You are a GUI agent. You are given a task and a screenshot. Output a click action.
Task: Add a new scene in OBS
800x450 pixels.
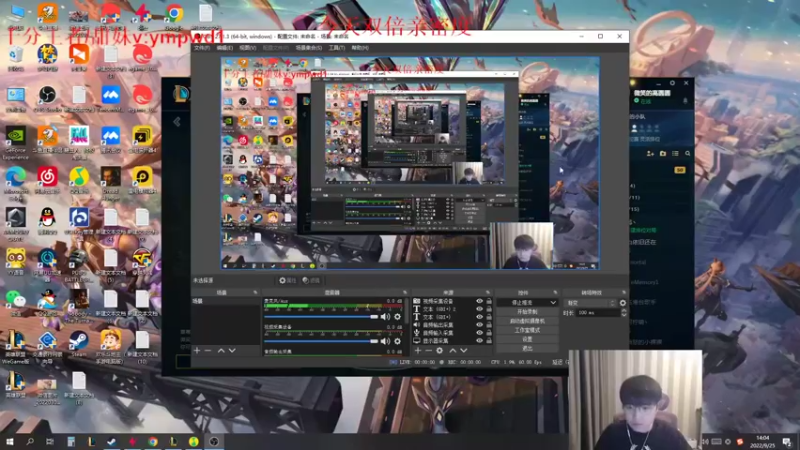click(x=197, y=351)
